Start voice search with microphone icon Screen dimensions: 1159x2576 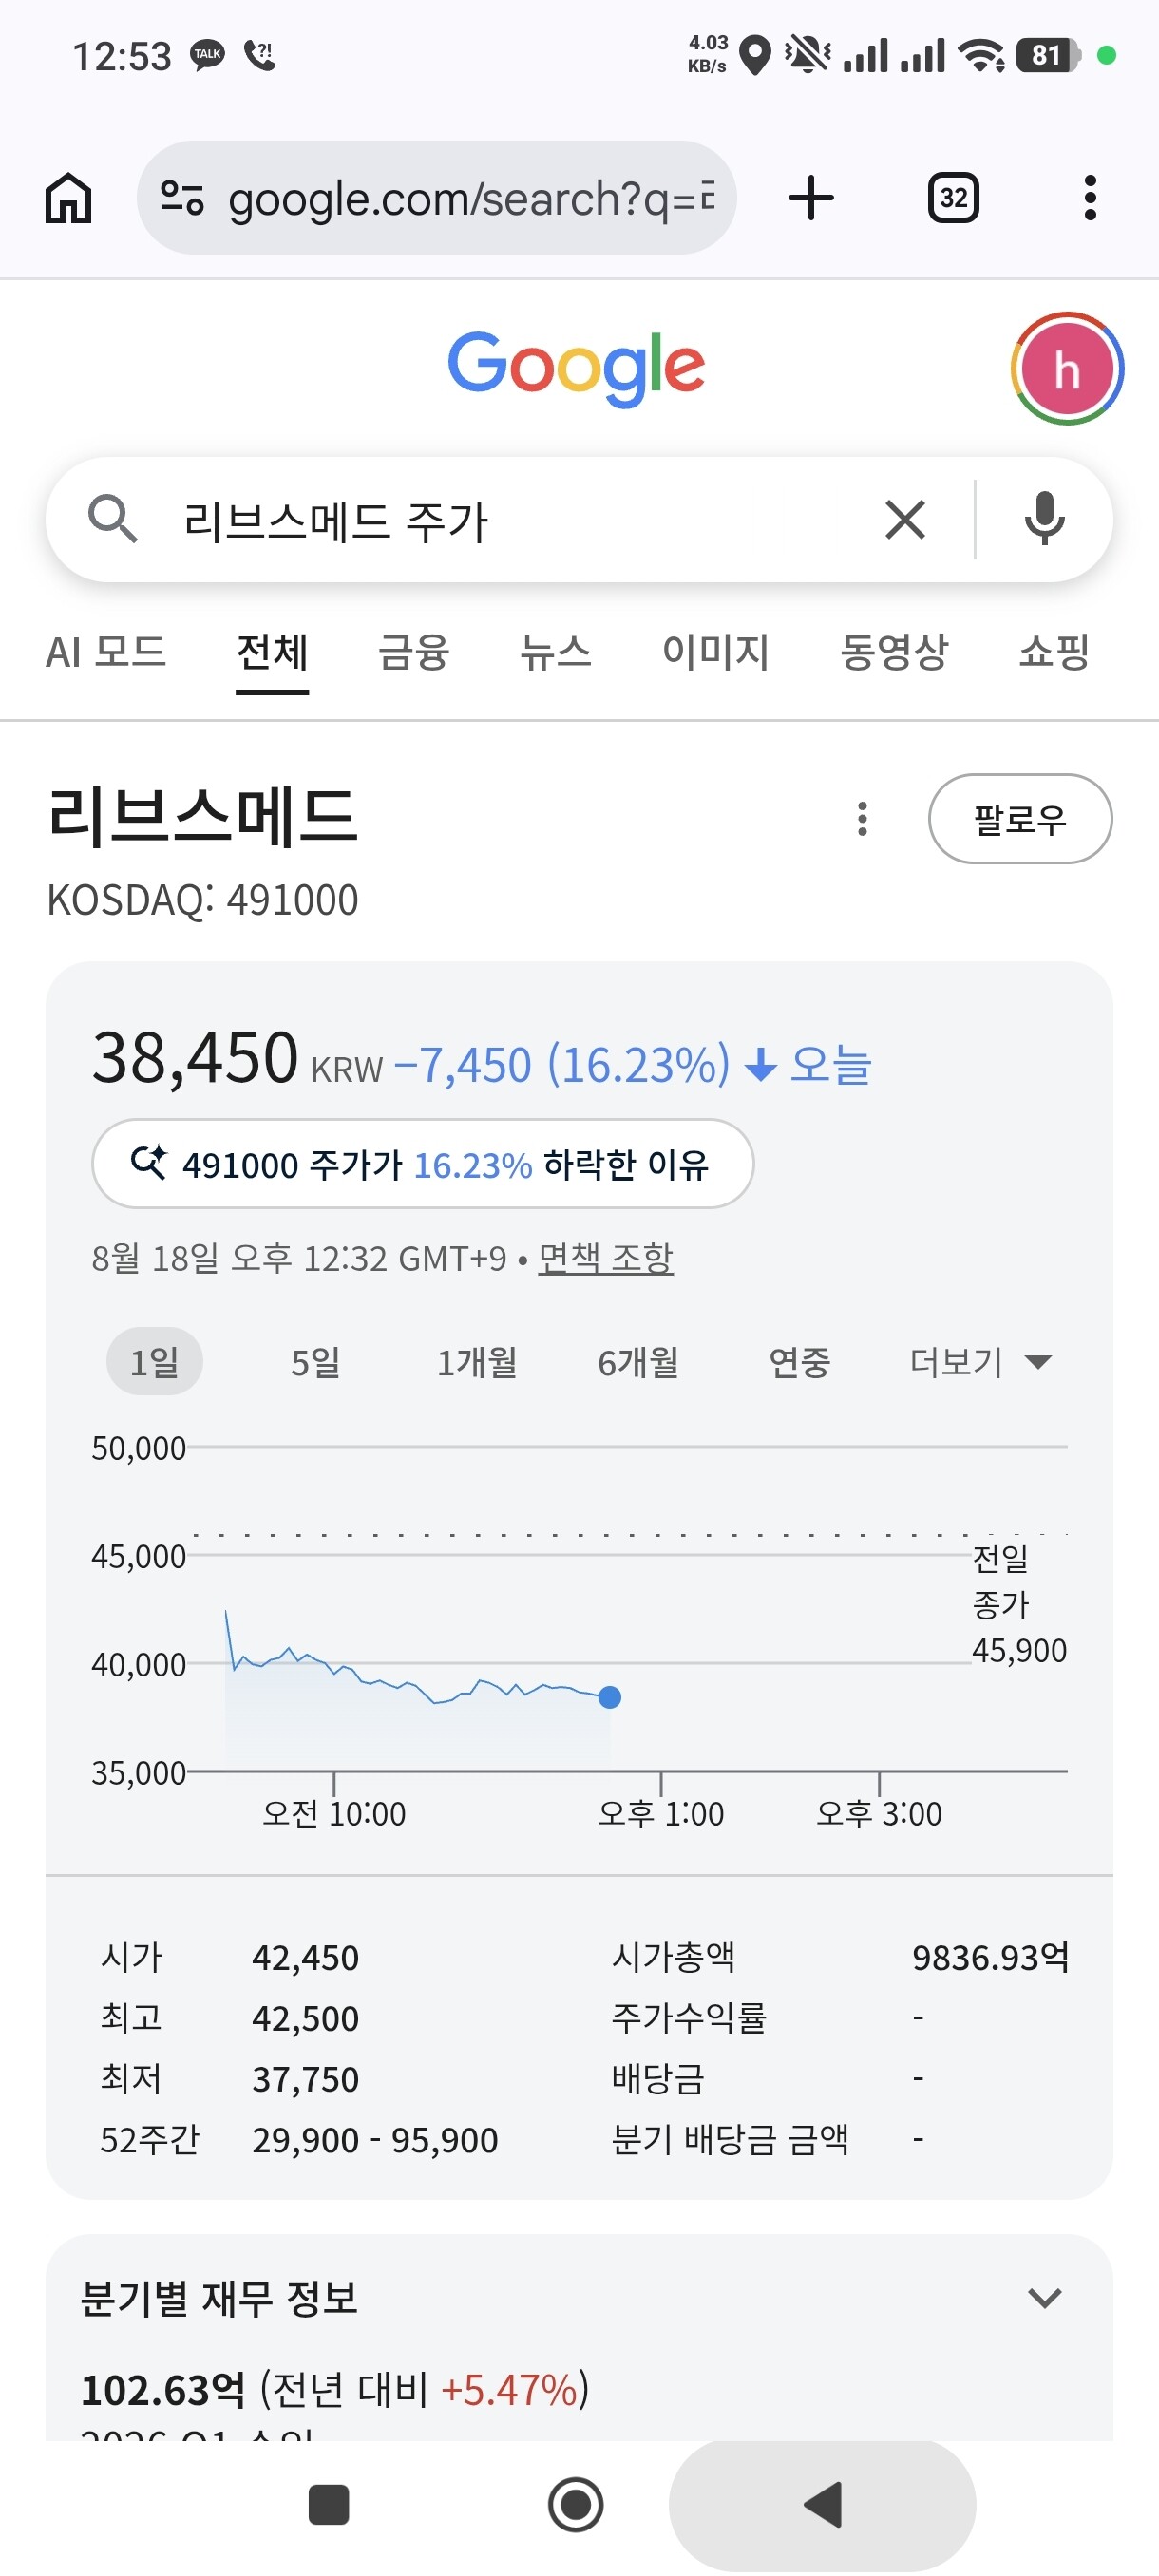1044,519
